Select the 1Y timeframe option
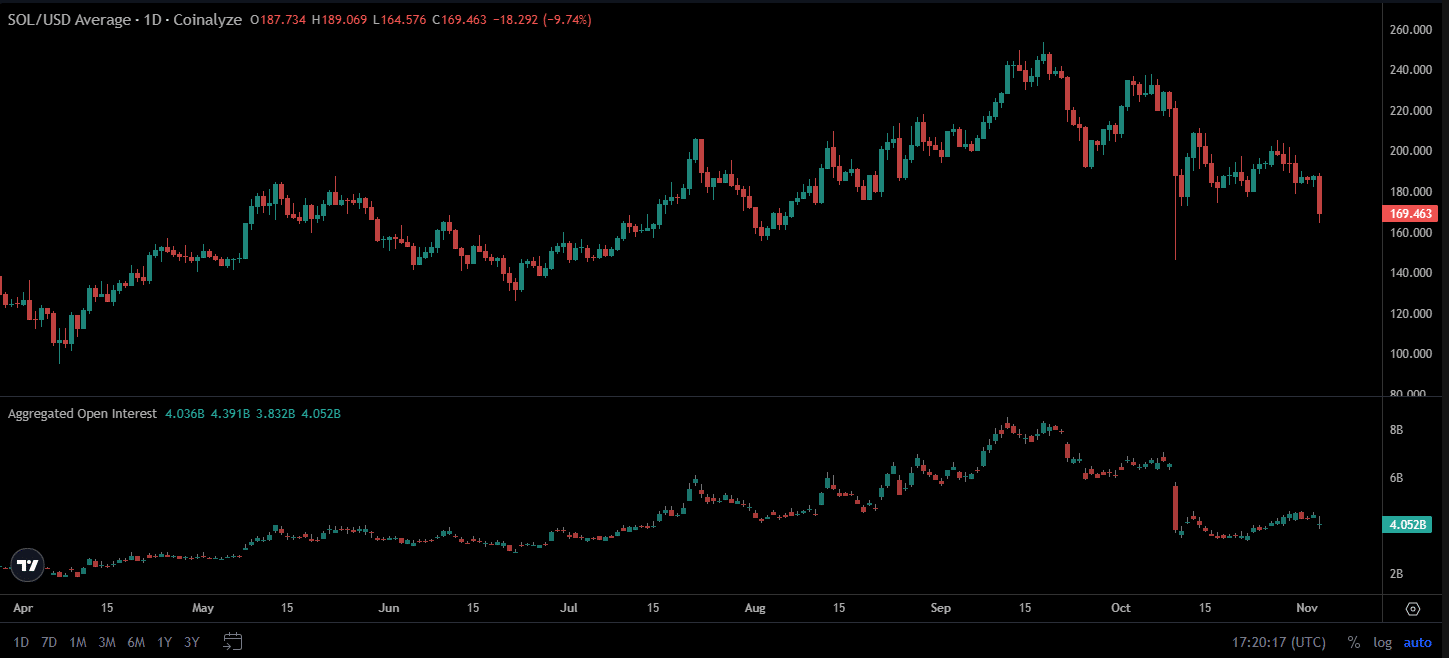1449x658 pixels. (164, 643)
